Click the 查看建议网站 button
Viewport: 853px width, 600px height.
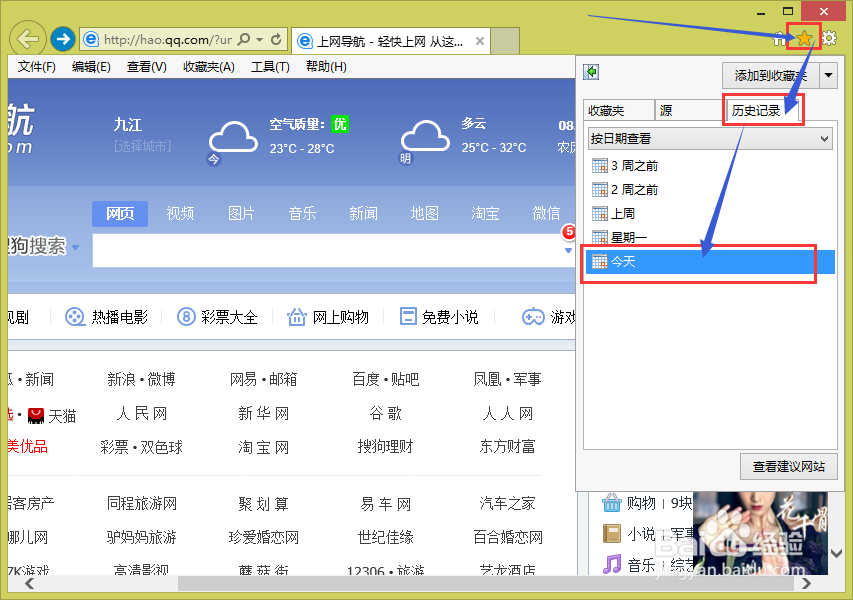788,466
